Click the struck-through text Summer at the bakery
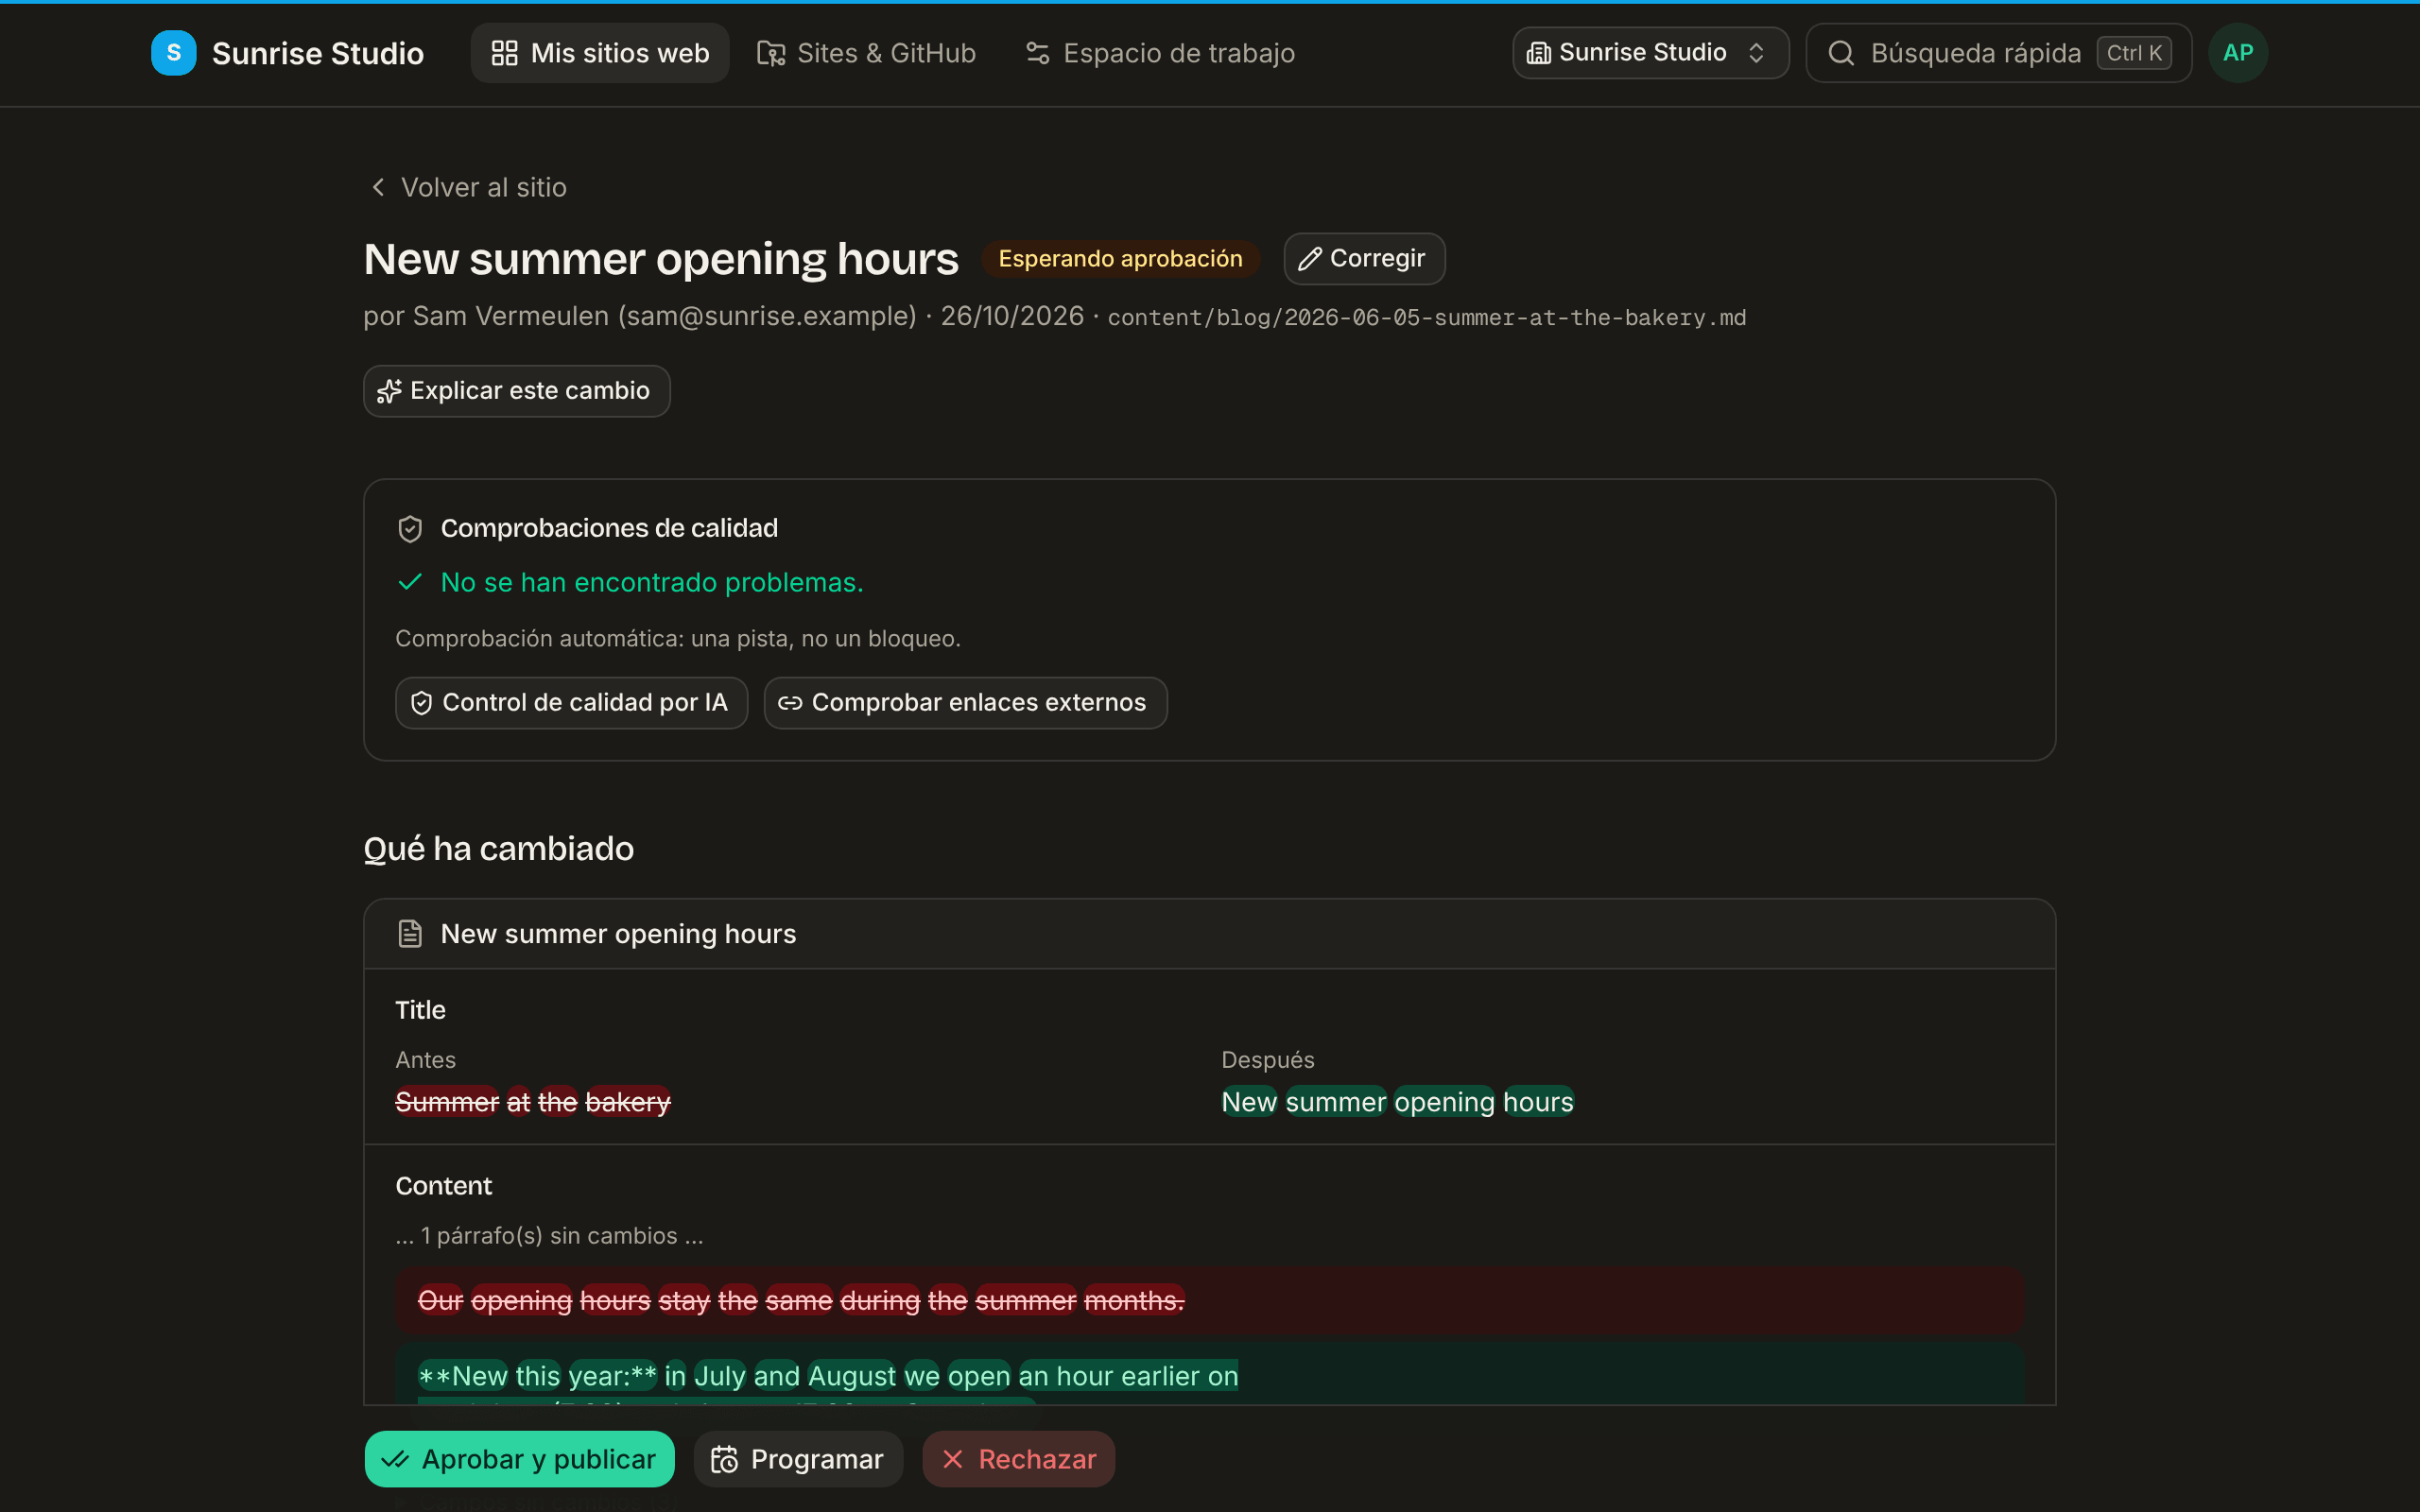This screenshot has width=2420, height=1512. [x=533, y=1102]
